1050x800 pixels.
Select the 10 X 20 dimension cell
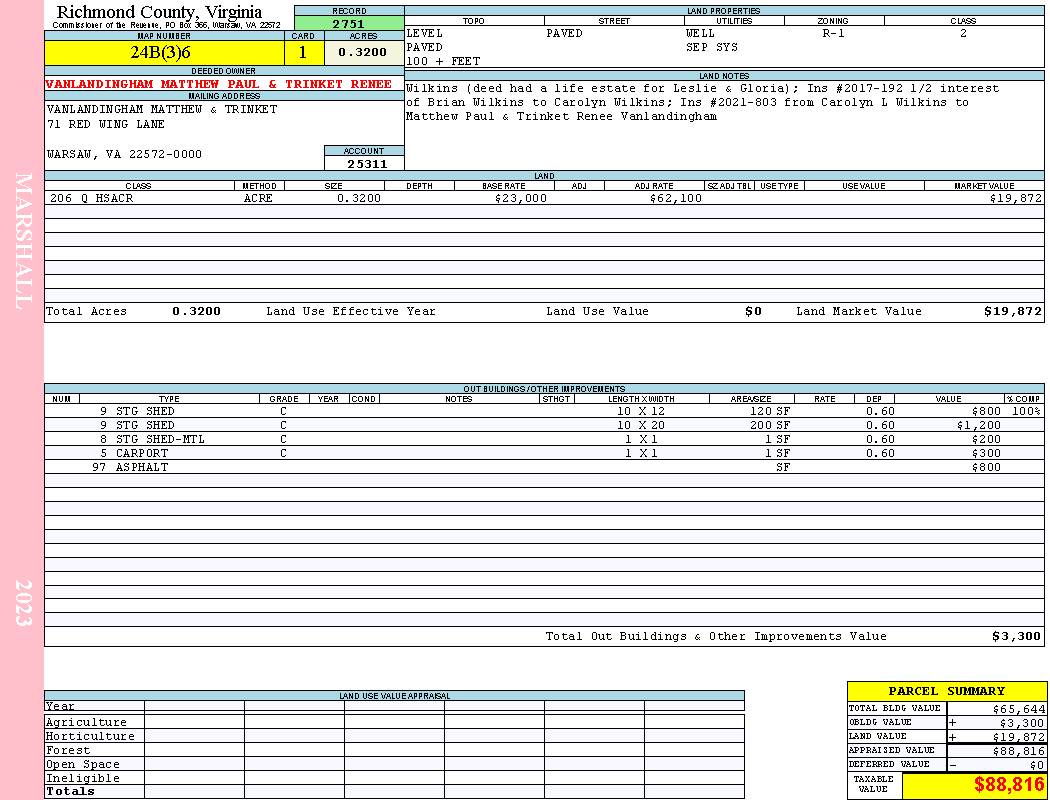click(641, 426)
